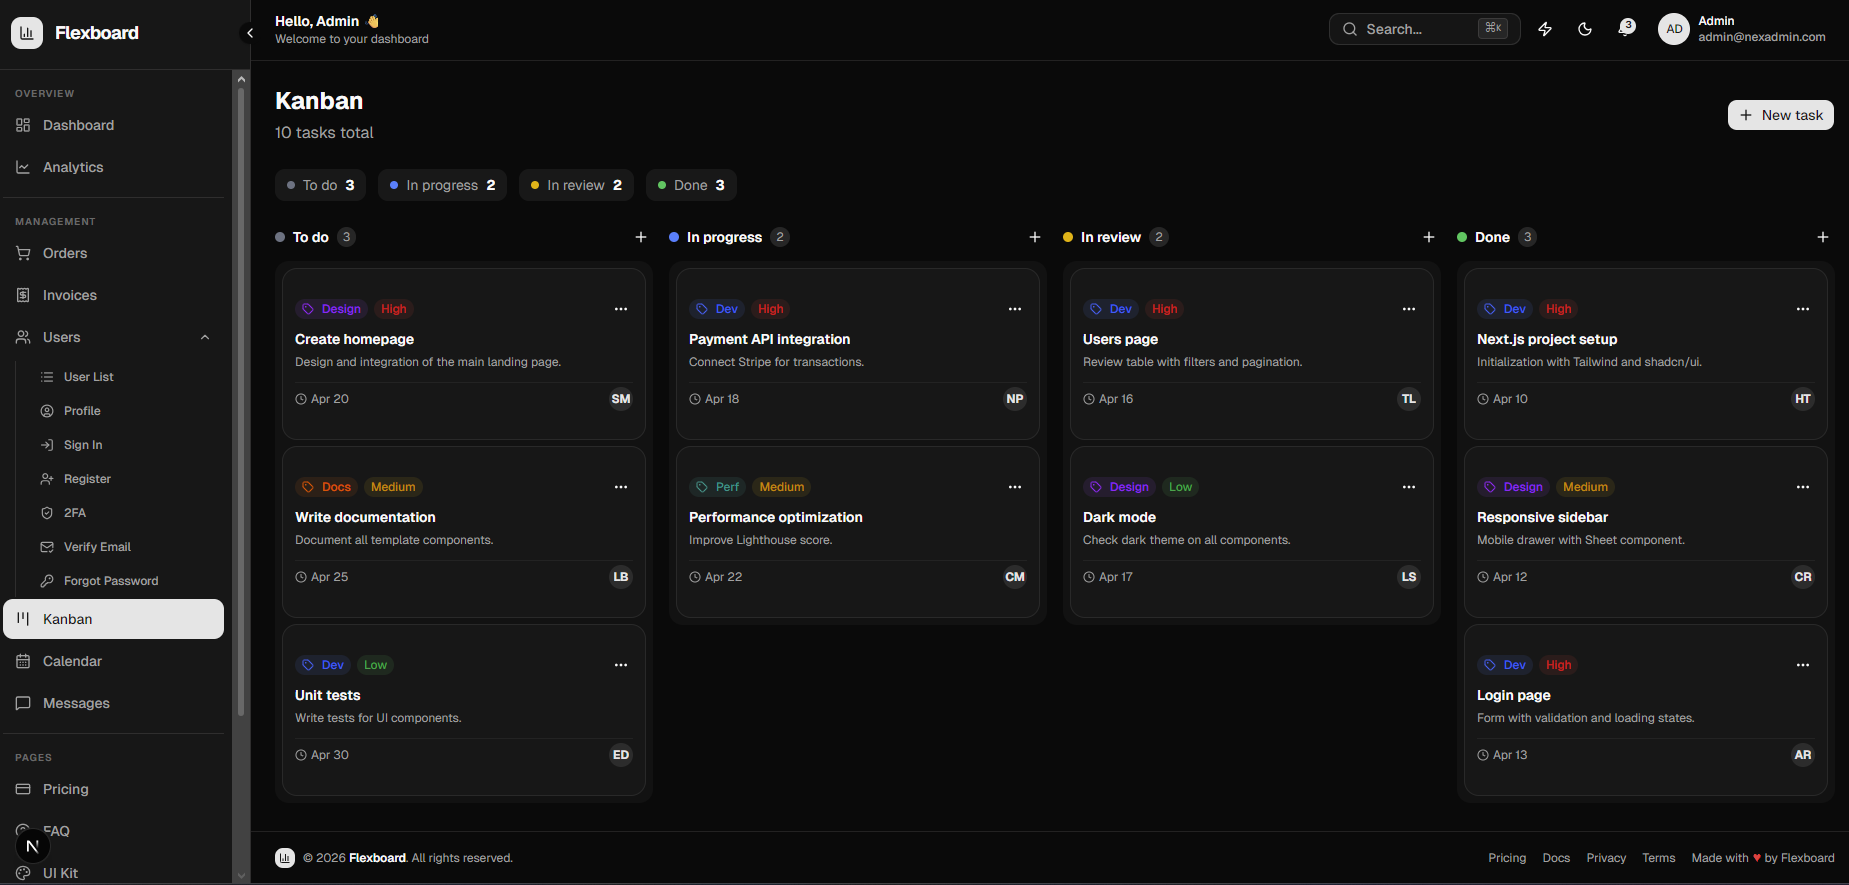Open Sign In submenu item
Viewport: 1849px width, 885px height.
tap(126, 445)
